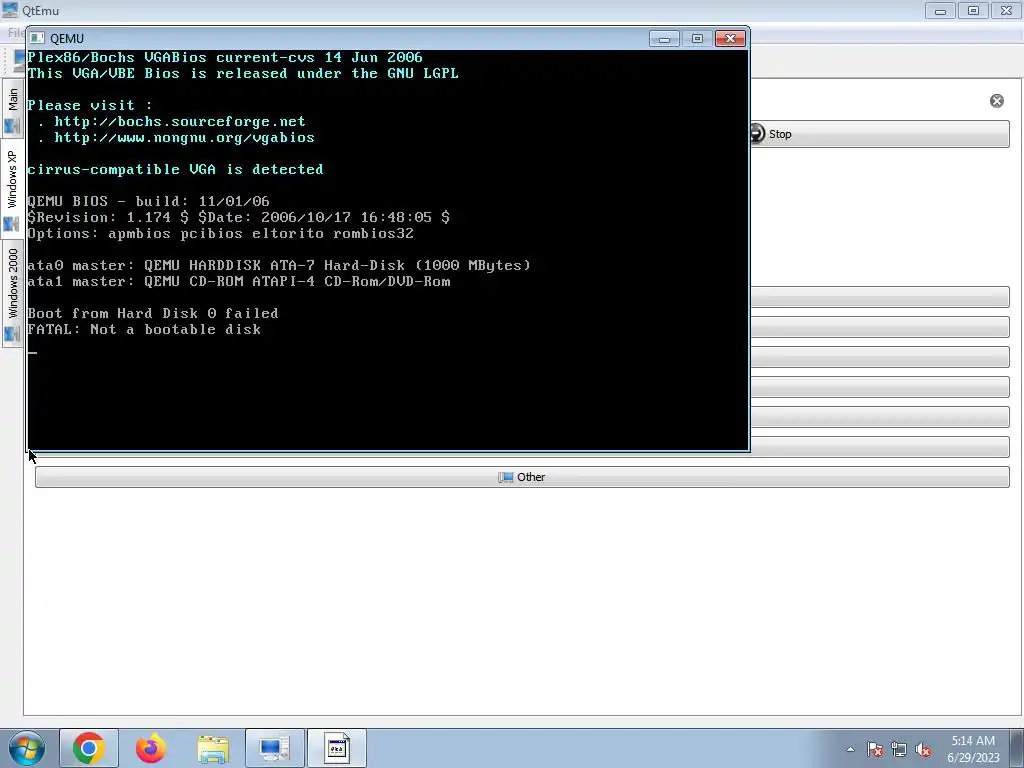This screenshot has height=768, width=1024.
Task: Switch to QtEmu monitor taskbar icon
Action: 274,748
